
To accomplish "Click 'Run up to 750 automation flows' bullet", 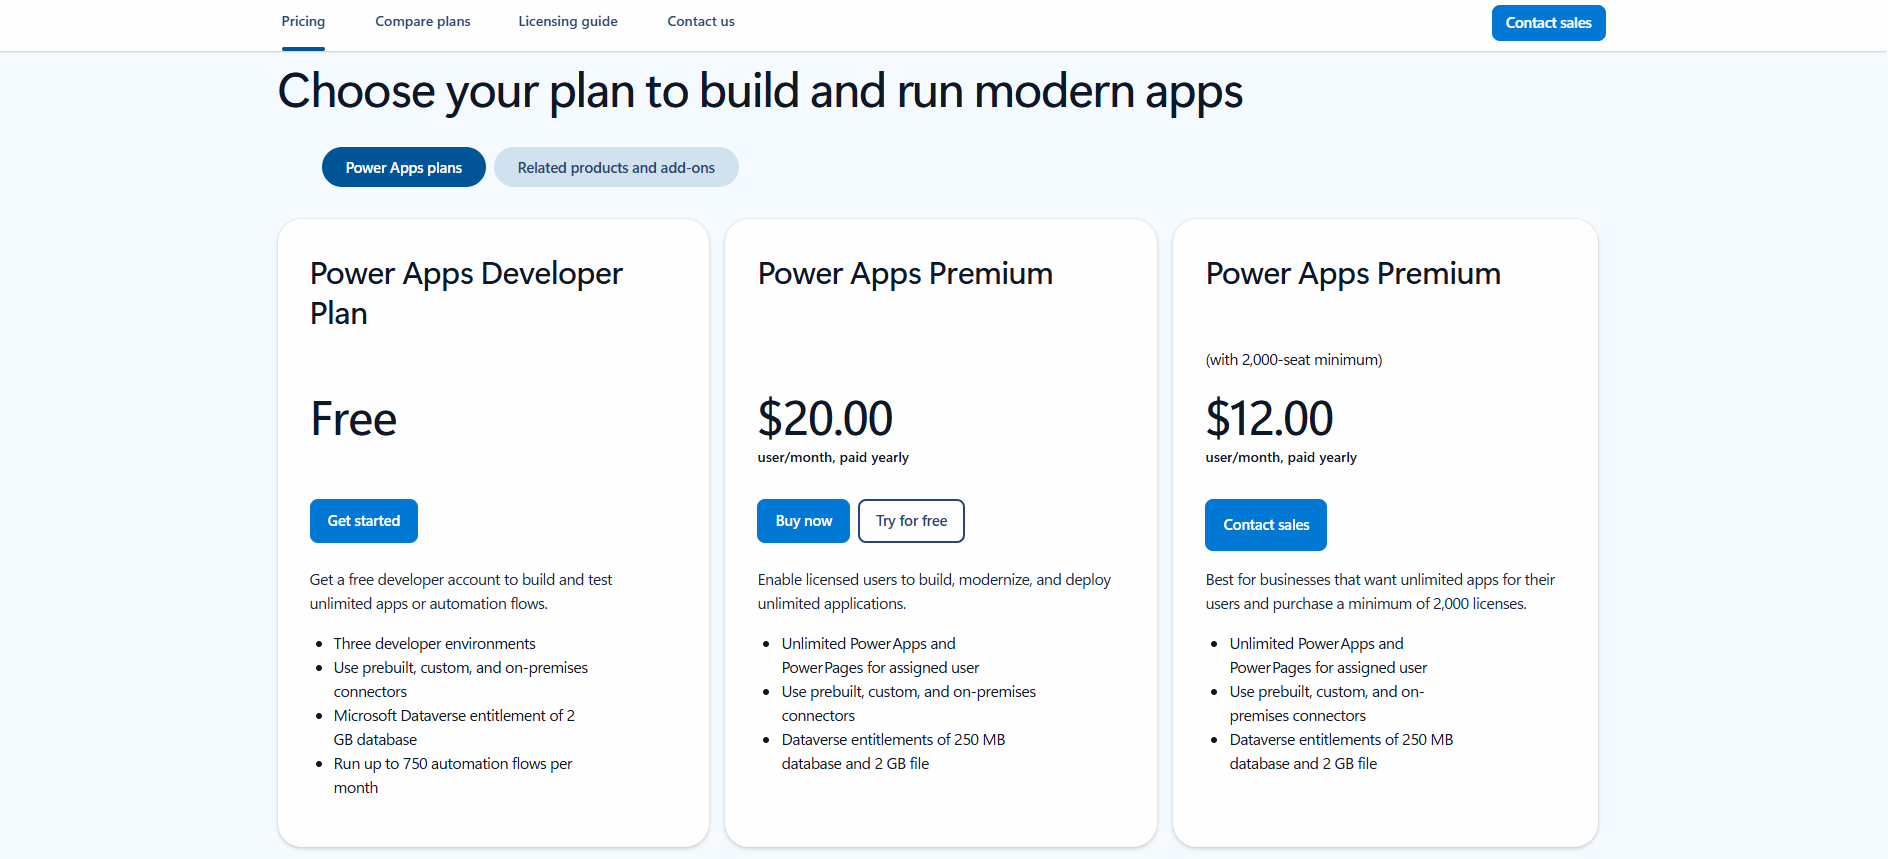I will 452,764.
